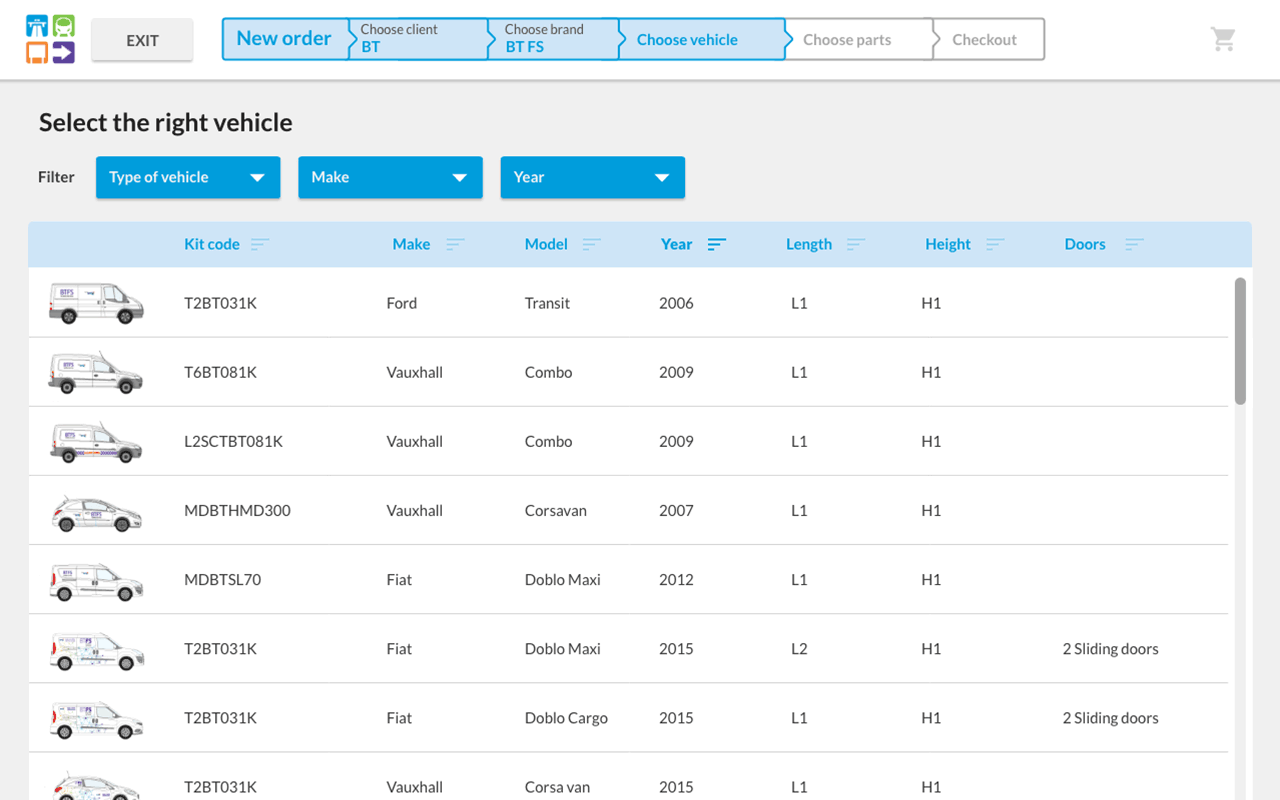Click the Ford Transit van thumbnail
1280x800 pixels.
[x=96, y=303]
